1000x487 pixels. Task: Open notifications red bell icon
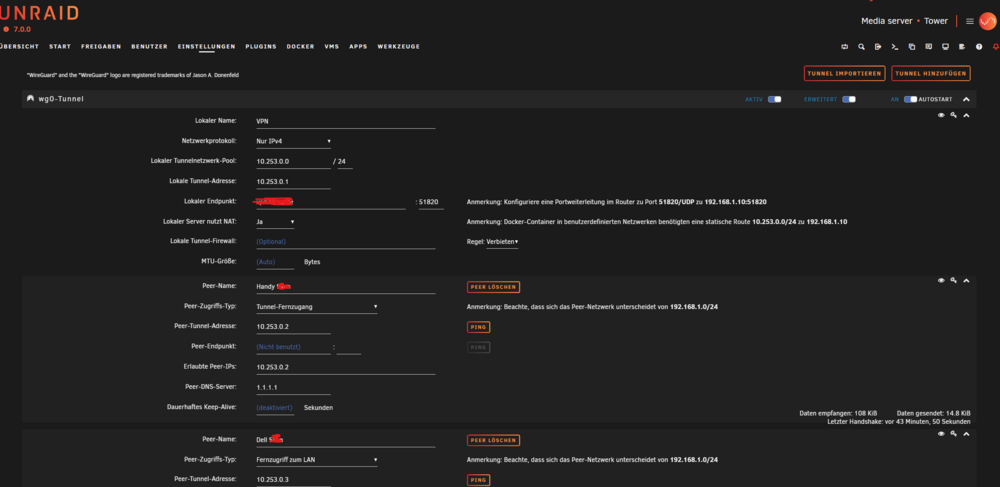coord(996,47)
